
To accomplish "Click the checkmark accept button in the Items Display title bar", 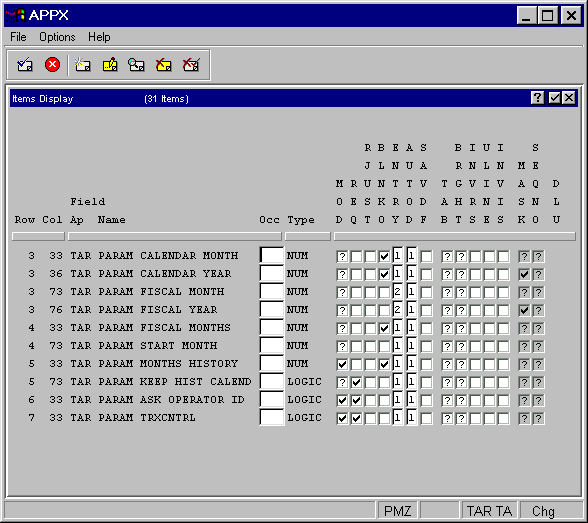I will click(554, 98).
